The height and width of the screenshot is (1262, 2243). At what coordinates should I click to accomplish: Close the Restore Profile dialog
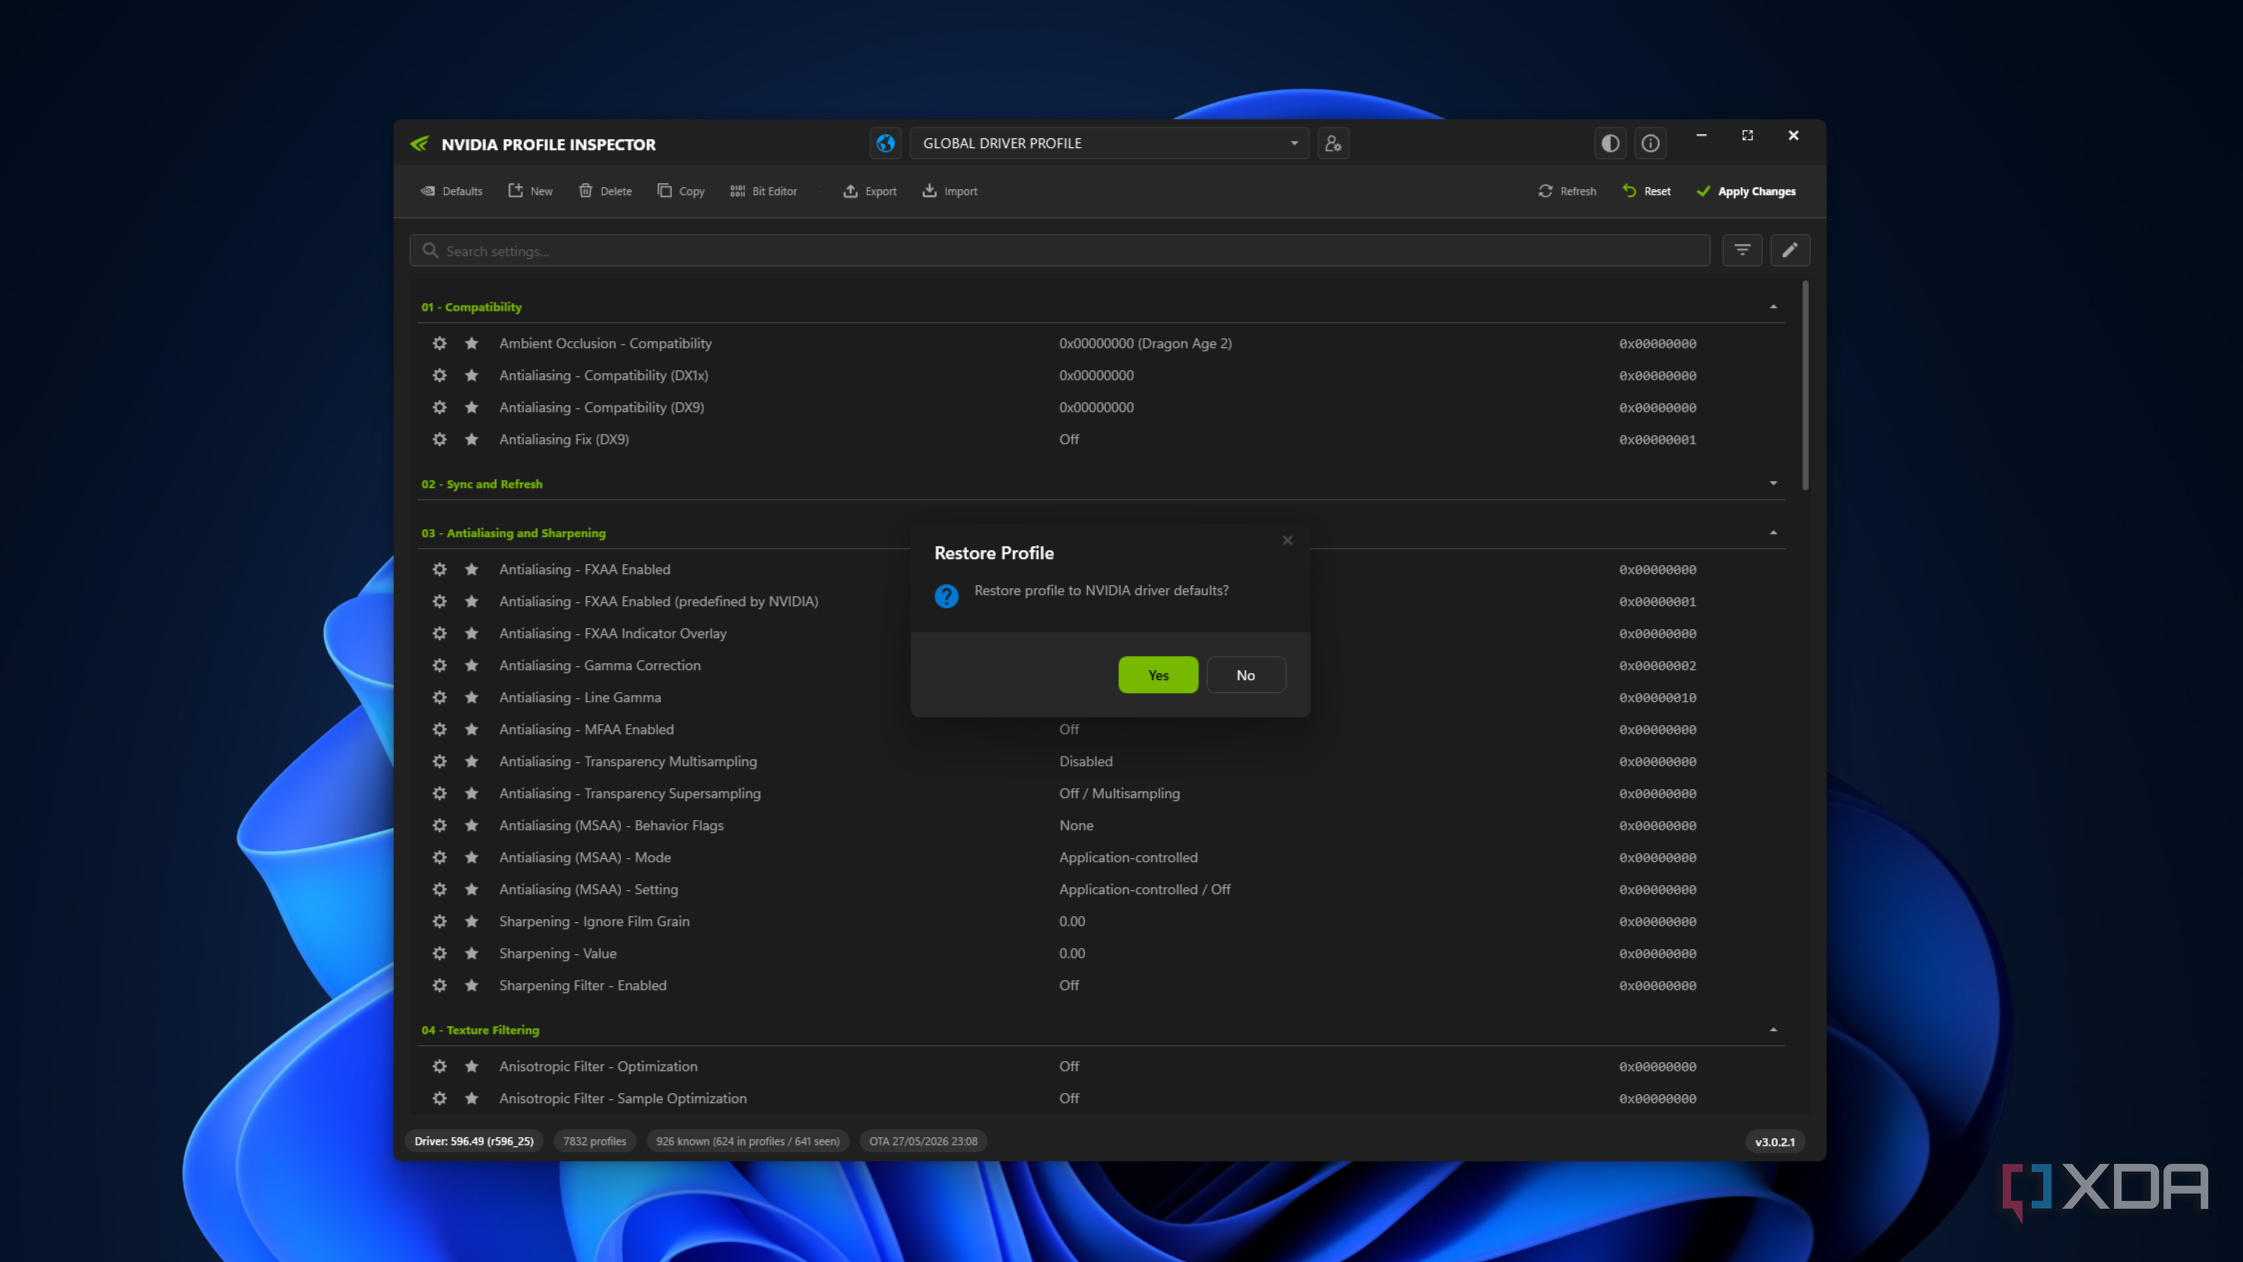tap(1287, 540)
